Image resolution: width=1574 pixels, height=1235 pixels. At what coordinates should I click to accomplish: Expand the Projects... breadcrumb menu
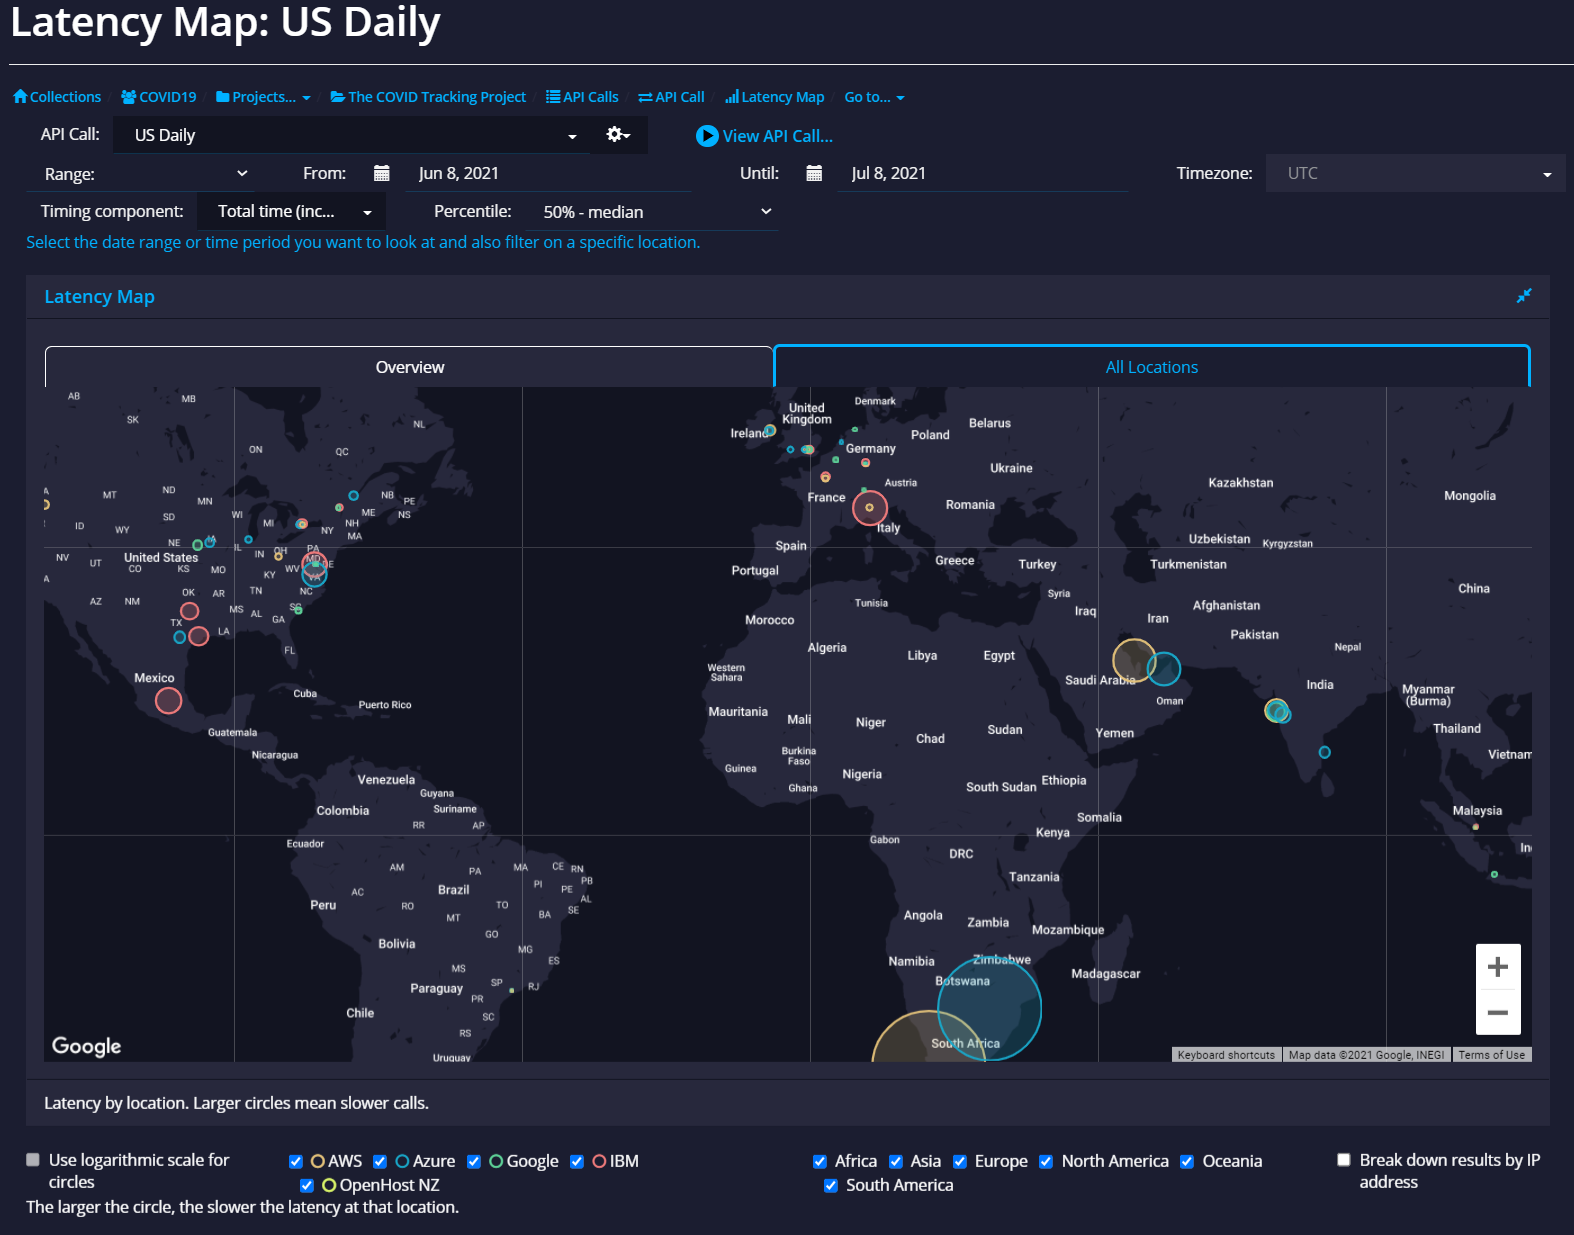pos(264,97)
